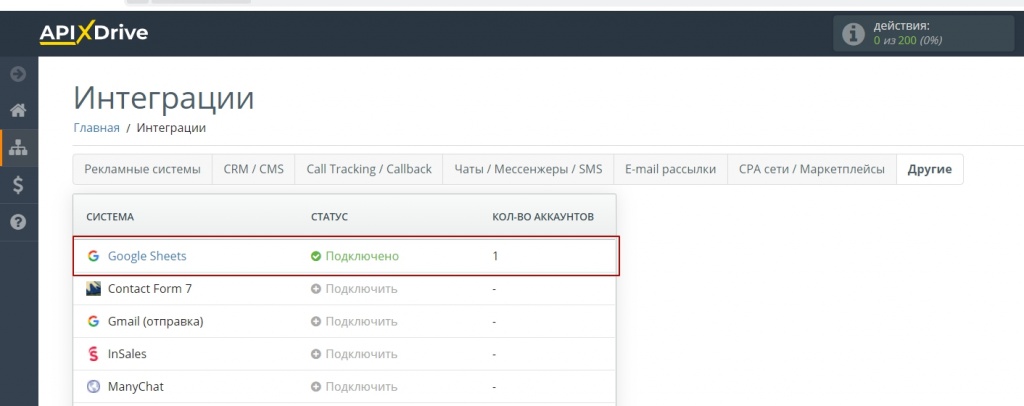
Task: Click the Интеграции page heading
Action: click(164, 98)
